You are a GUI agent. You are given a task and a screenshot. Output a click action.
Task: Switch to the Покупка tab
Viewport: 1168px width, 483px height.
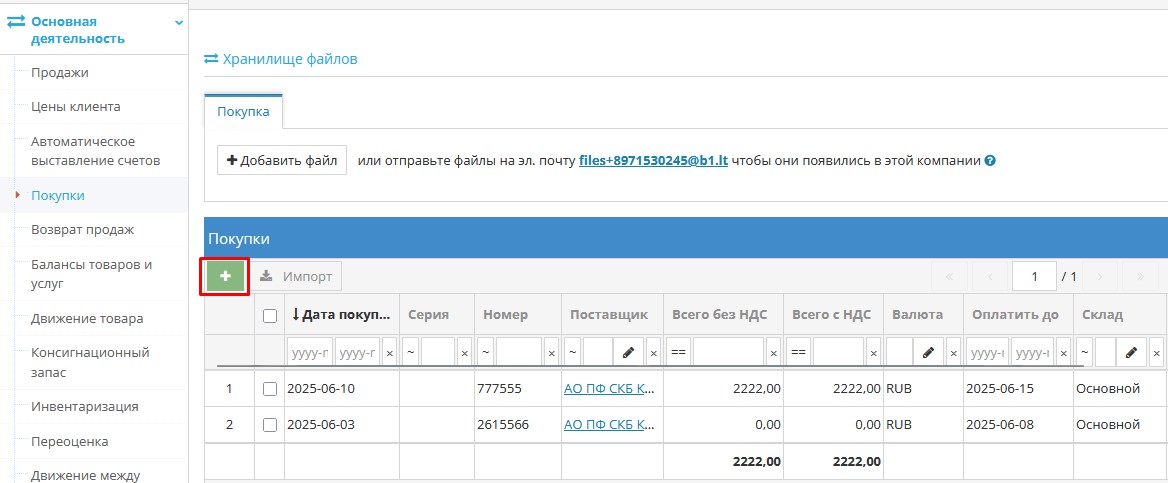coord(243,112)
